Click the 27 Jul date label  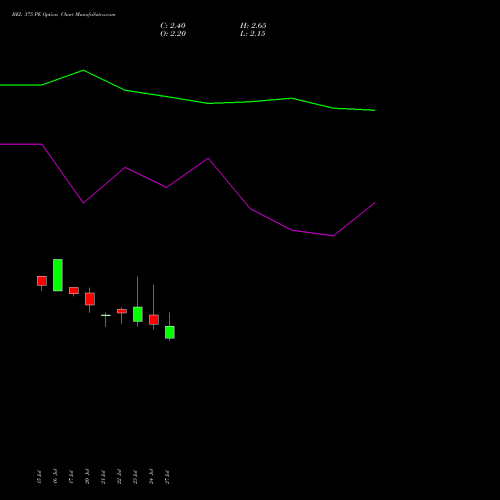pos(167,477)
